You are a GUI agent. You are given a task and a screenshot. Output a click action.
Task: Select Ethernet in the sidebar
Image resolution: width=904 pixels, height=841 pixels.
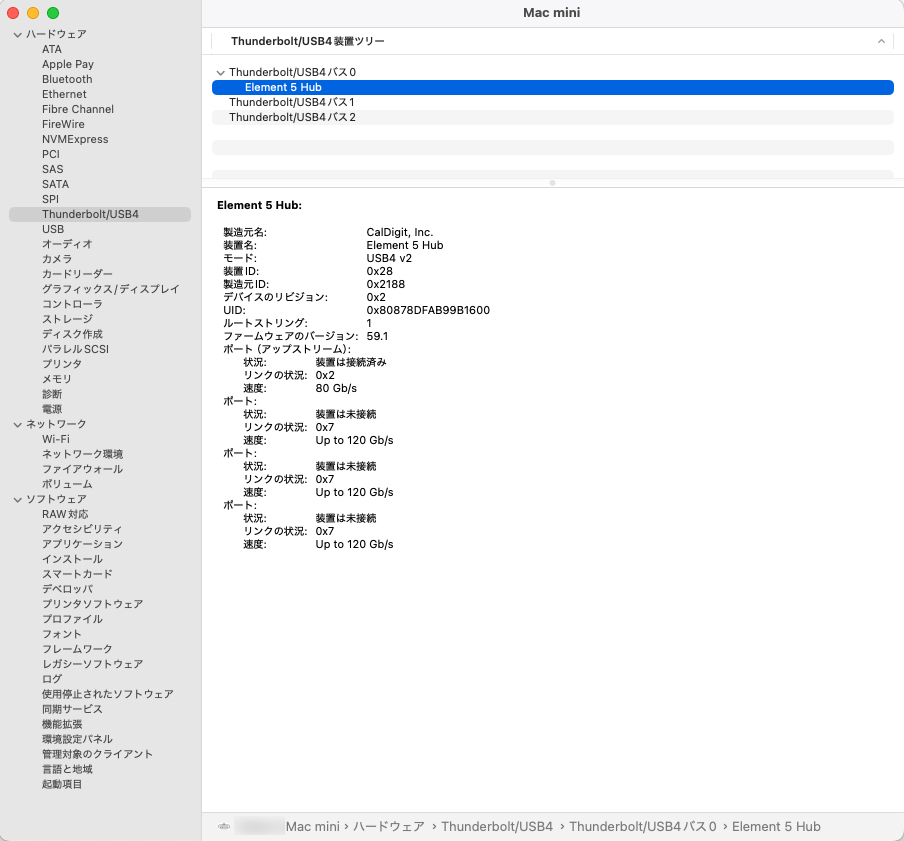(64, 95)
